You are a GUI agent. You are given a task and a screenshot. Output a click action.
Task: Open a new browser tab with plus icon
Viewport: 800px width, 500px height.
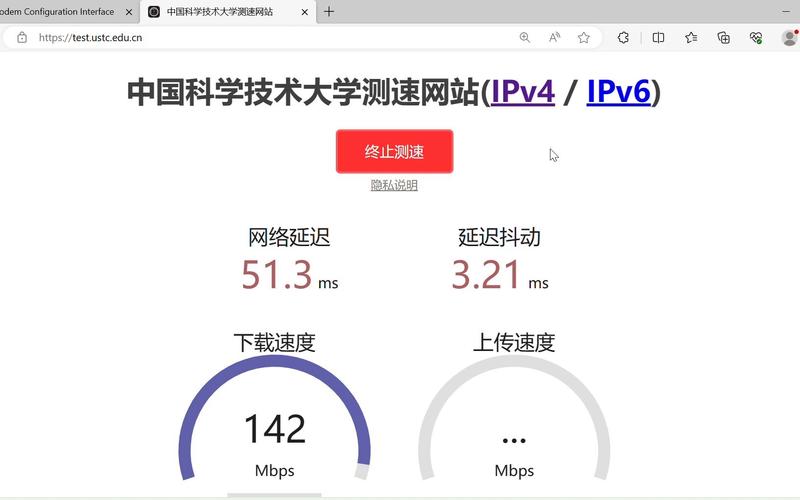329,11
